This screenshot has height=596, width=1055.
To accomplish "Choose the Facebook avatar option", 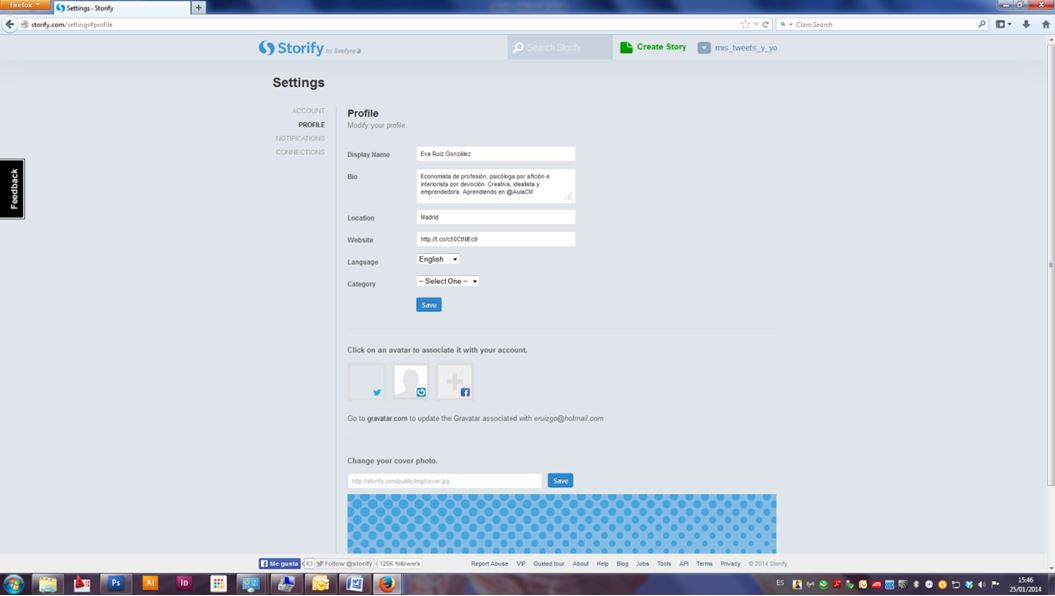I will tap(454, 382).
